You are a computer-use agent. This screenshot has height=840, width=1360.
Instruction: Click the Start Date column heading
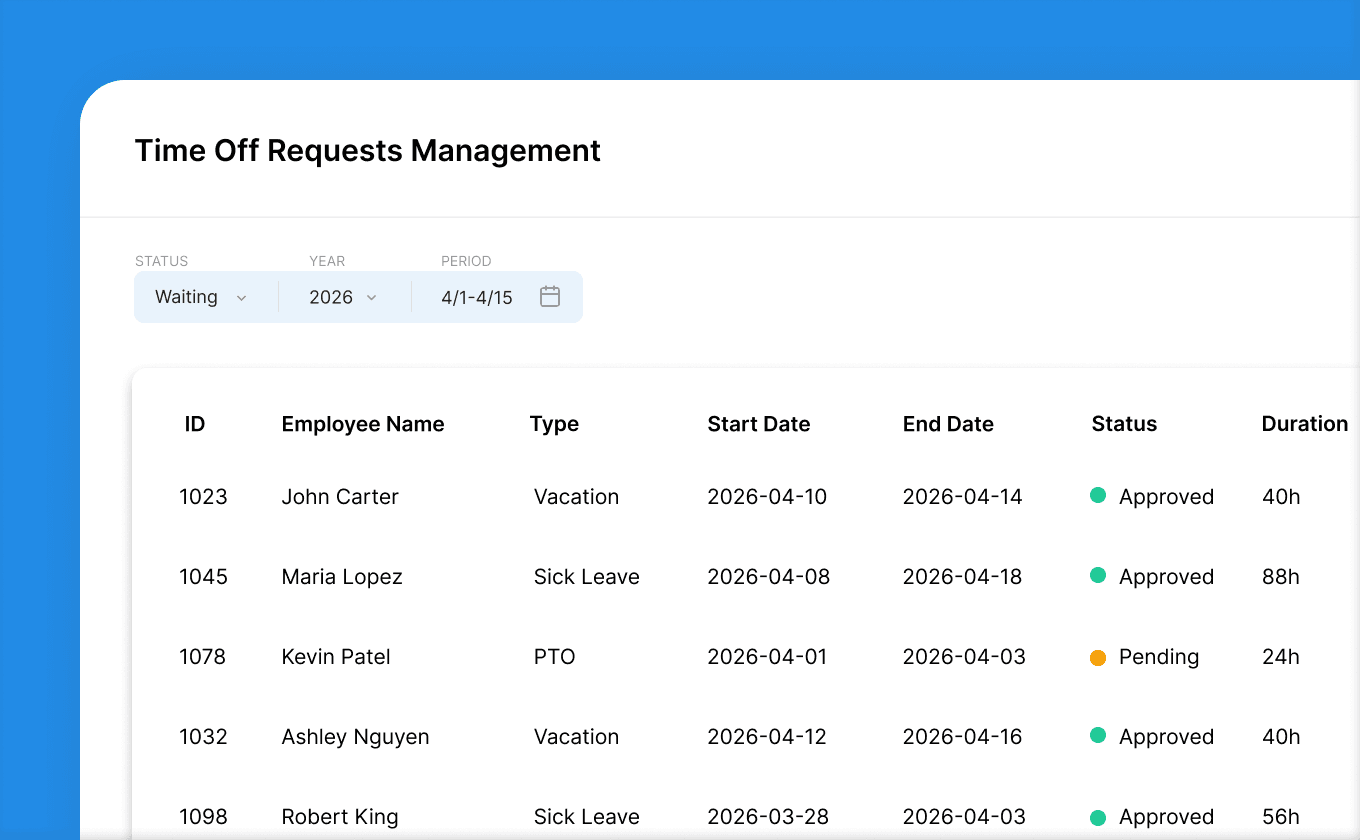[758, 424]
